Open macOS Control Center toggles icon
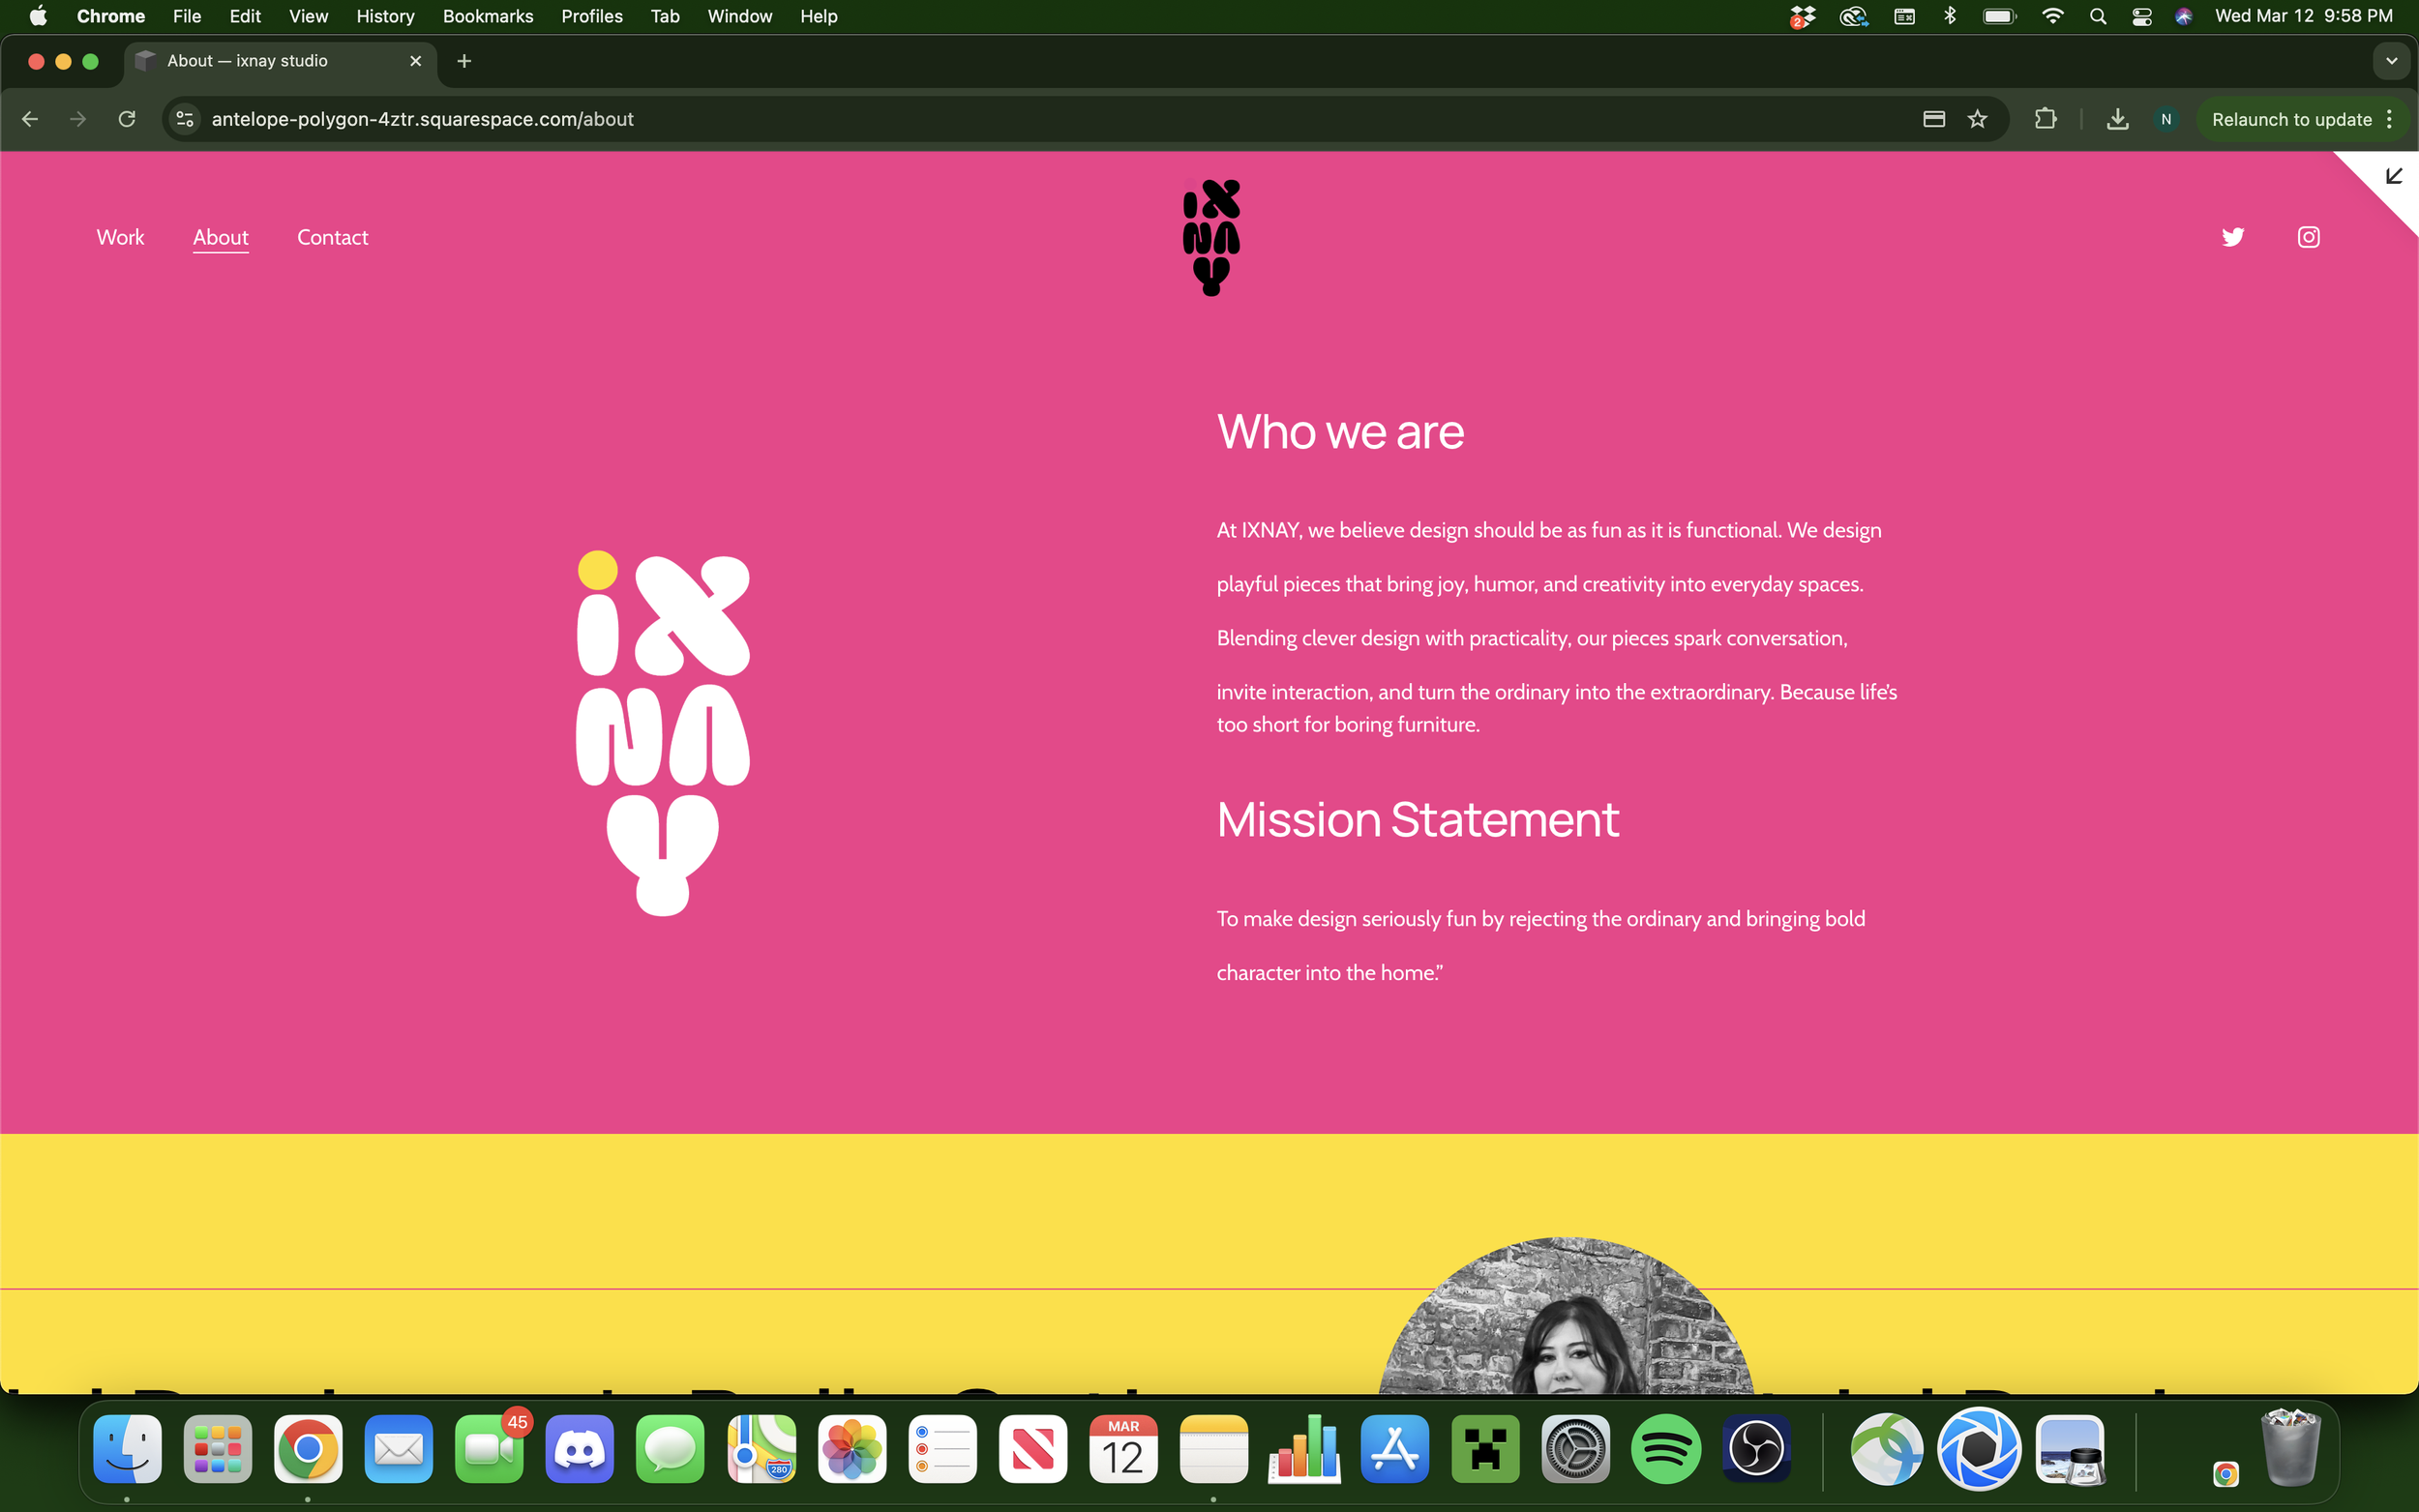The height and width of the screenshot is (1512, 2419). point(2141,16)
